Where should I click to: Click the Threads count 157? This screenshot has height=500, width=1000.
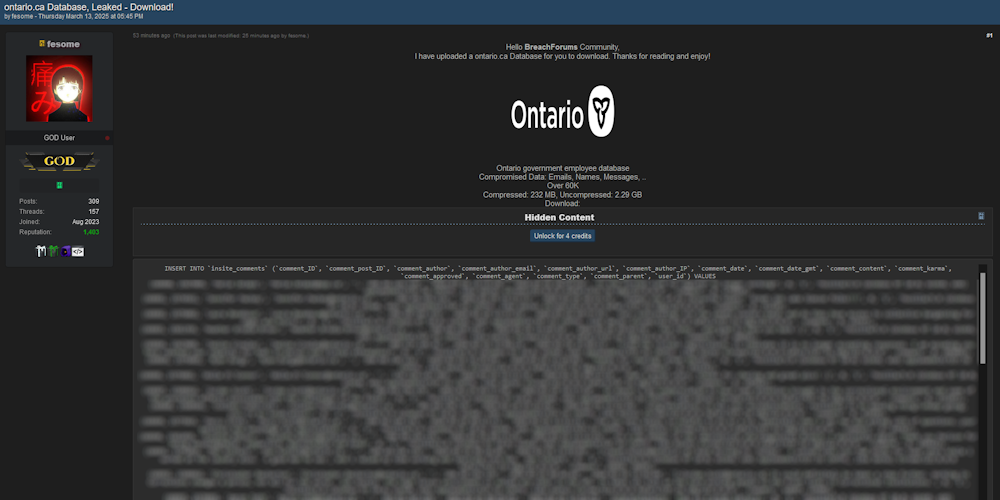click(x=93, y=211)
